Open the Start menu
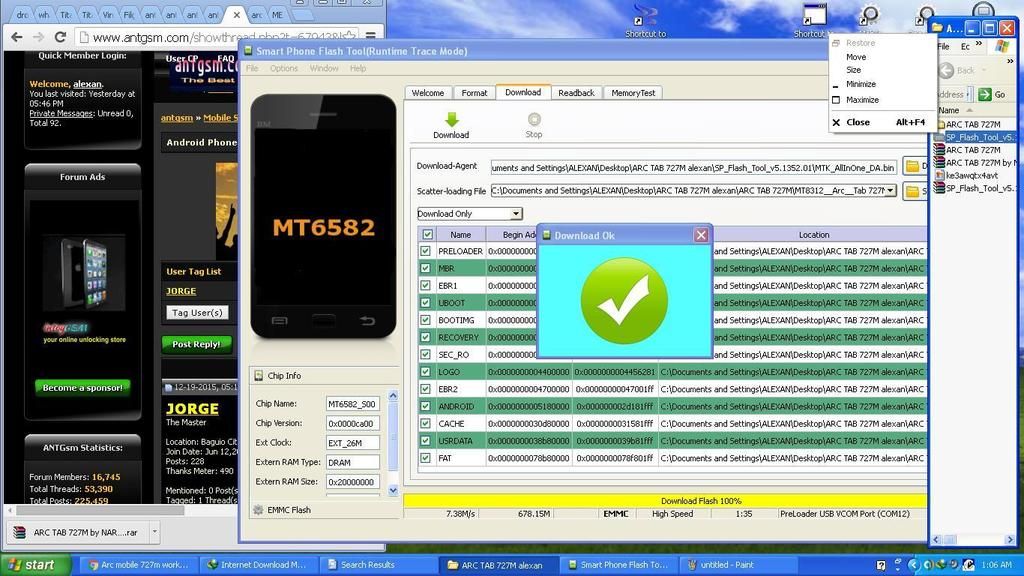 [x=34, y=565]
